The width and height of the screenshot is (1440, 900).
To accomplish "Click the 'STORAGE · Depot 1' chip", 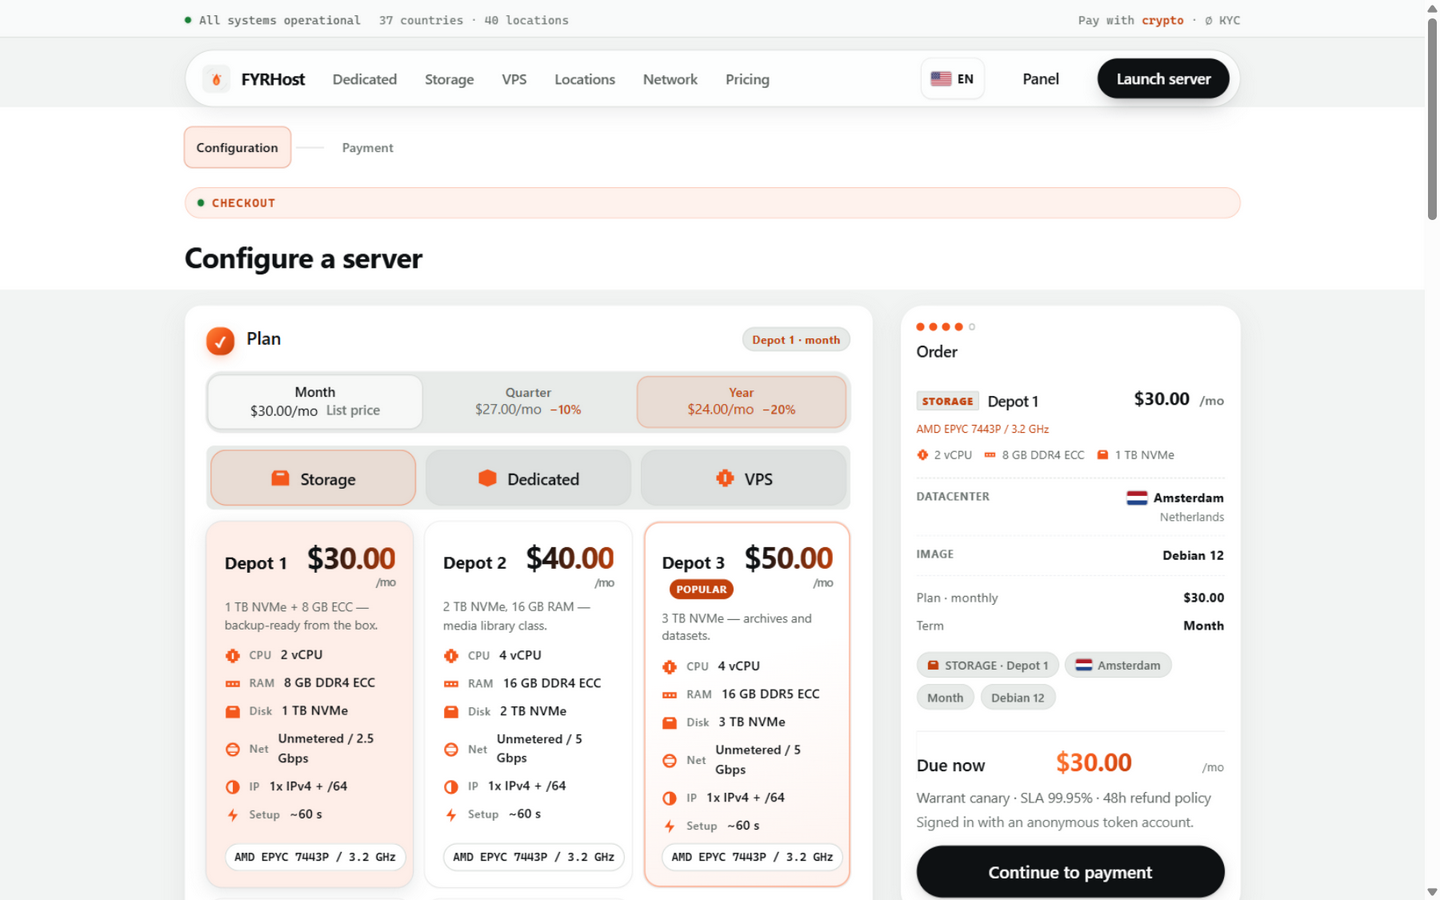I will [x=987, y=665].
